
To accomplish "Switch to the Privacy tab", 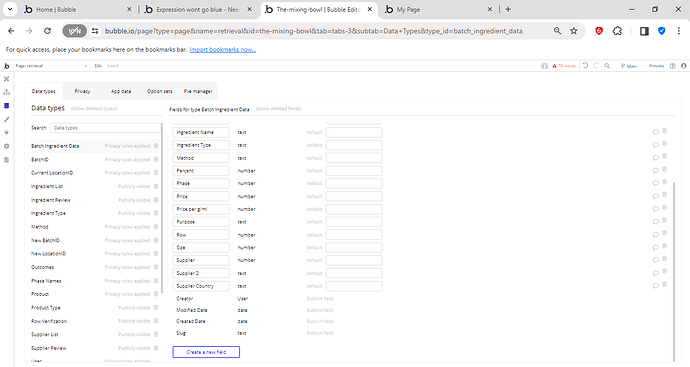I will [x=82, y=91].
